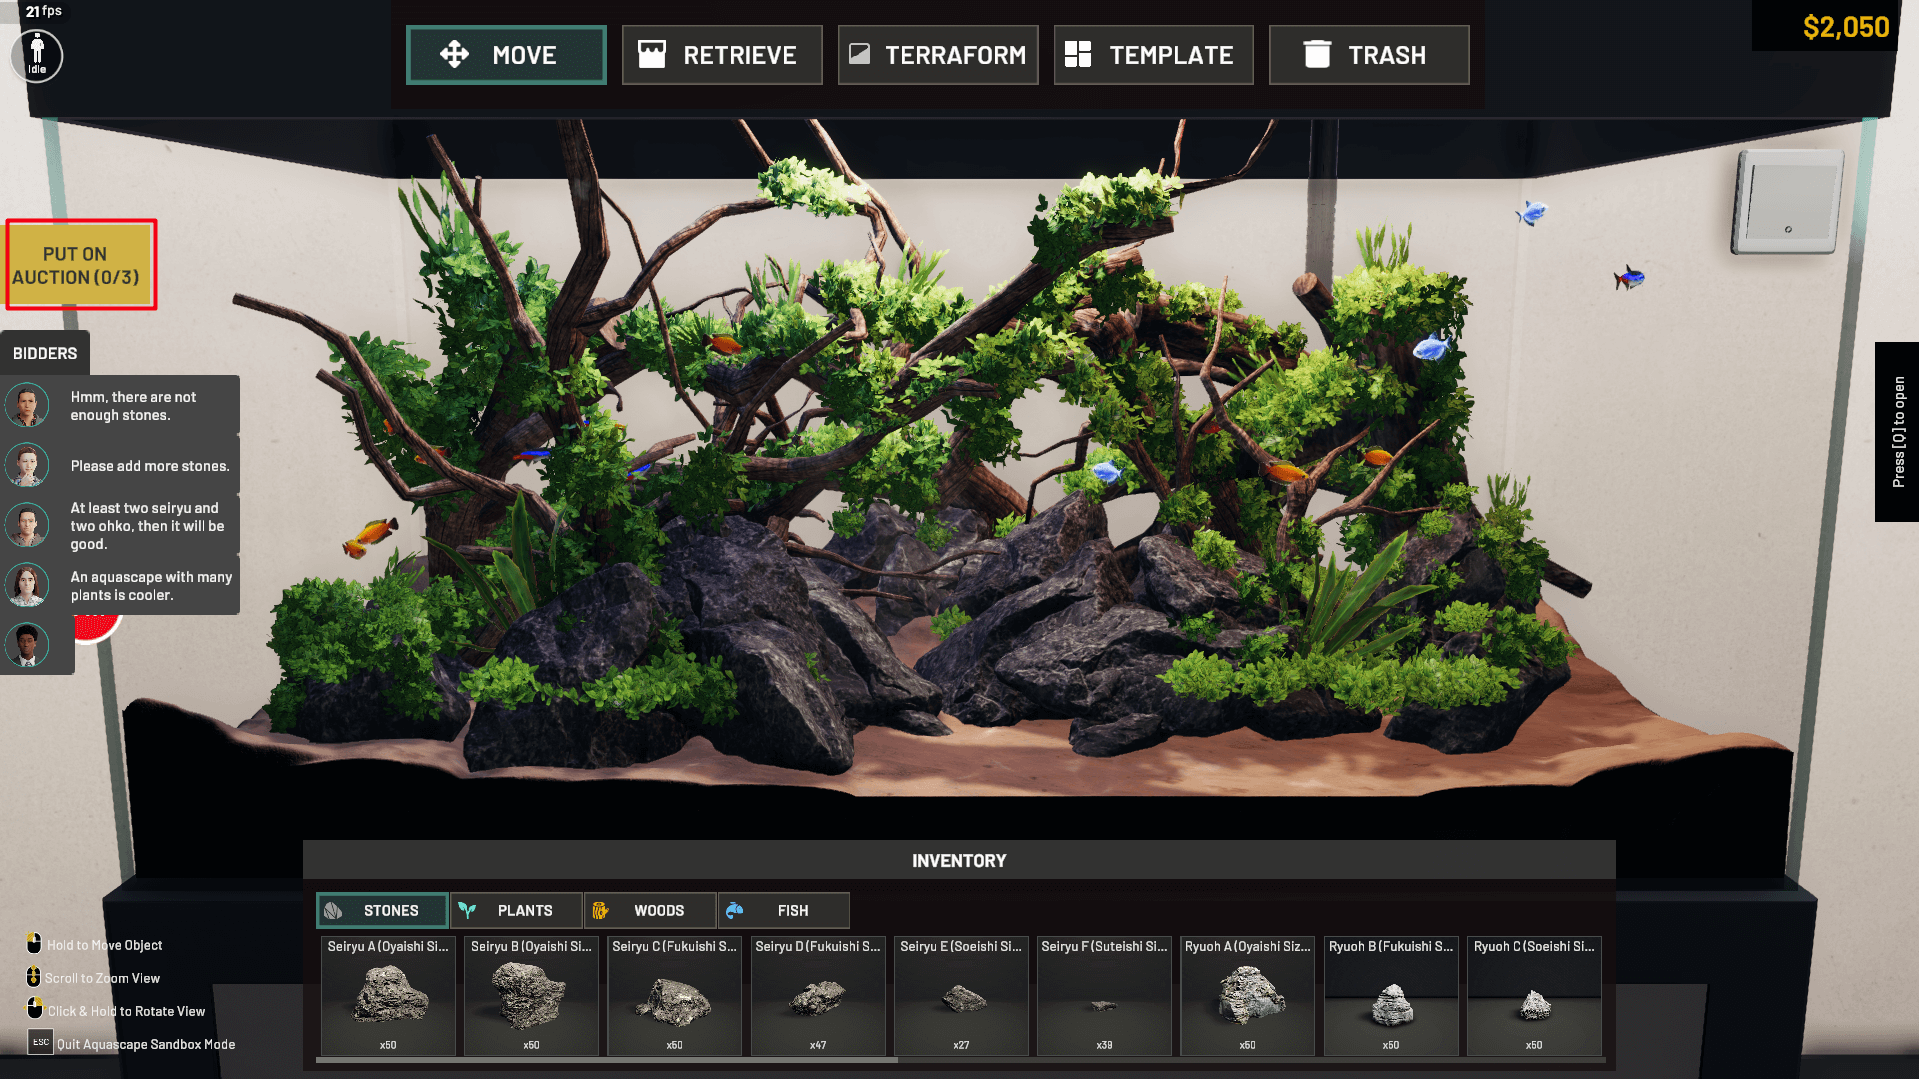Show the Woods inventory tab

[650, 910]
